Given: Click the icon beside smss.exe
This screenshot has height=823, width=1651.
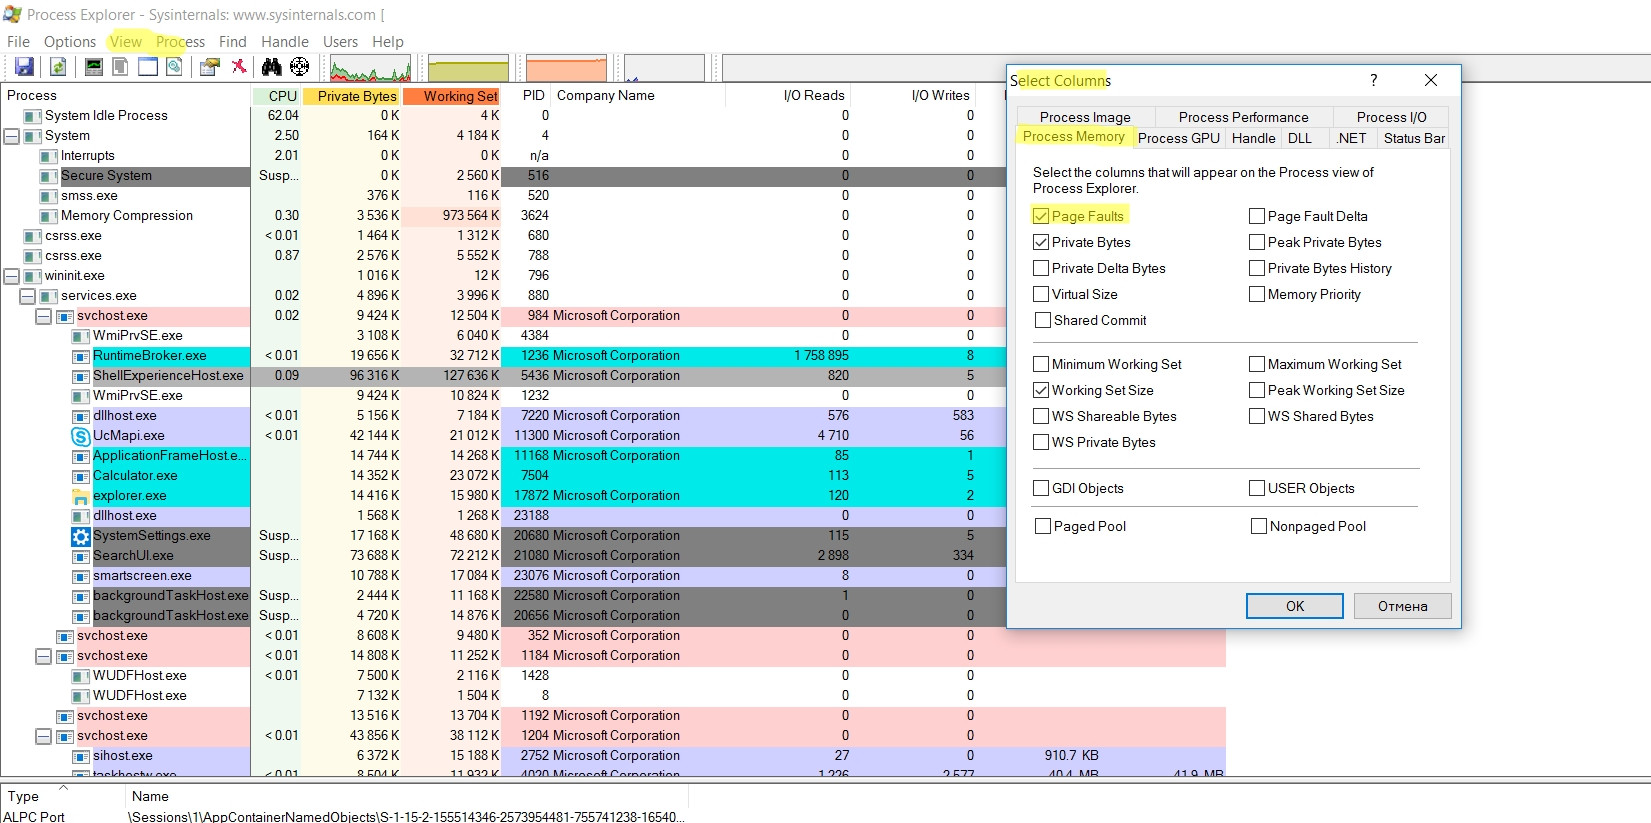Looking at the screenshot, I should [49, 196].
